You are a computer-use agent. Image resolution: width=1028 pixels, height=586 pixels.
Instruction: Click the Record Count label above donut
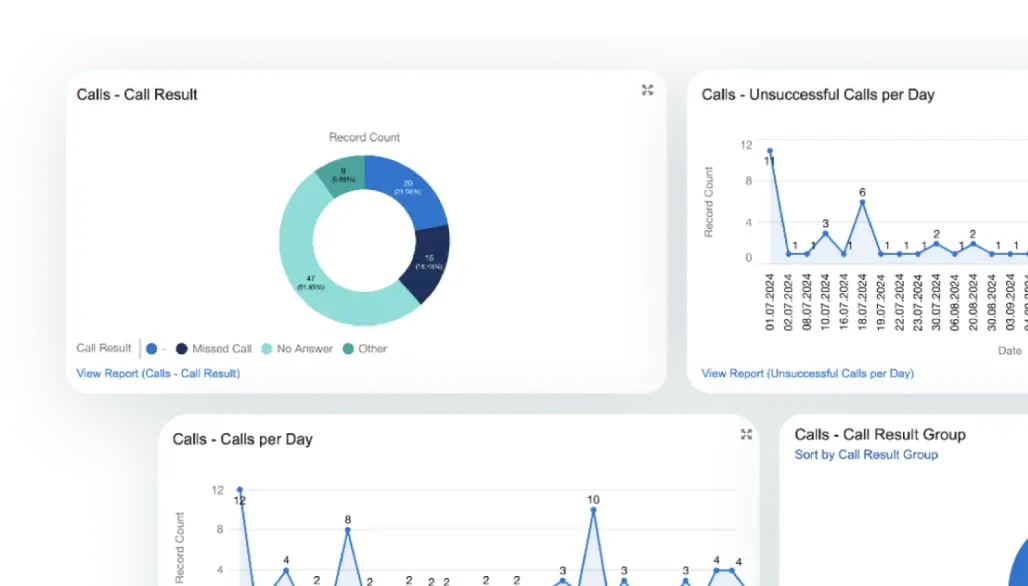click(365, 137)
